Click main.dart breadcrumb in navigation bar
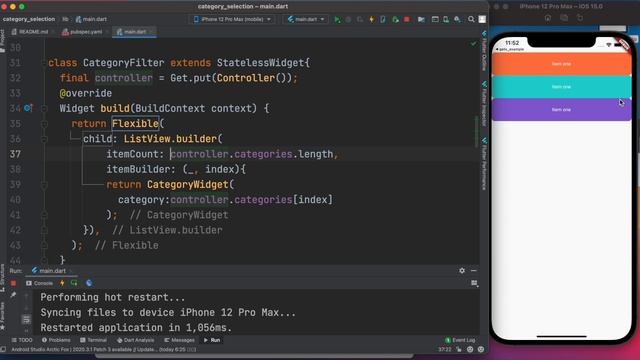 click(91, 19)
